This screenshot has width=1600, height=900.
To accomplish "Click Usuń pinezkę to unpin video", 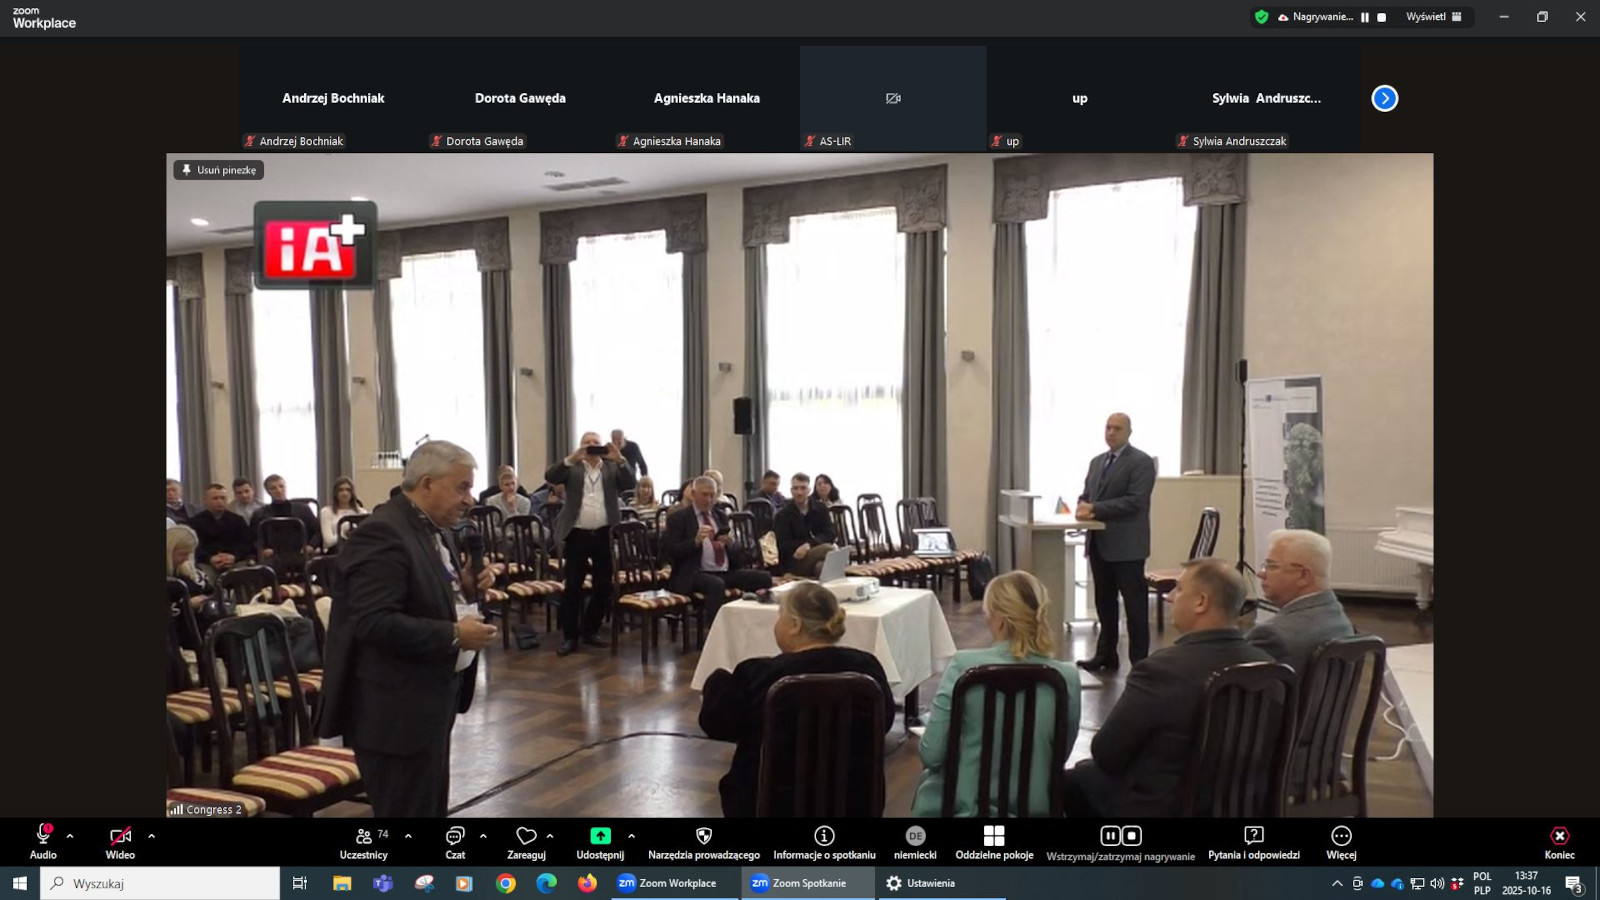I will [219, 170].
